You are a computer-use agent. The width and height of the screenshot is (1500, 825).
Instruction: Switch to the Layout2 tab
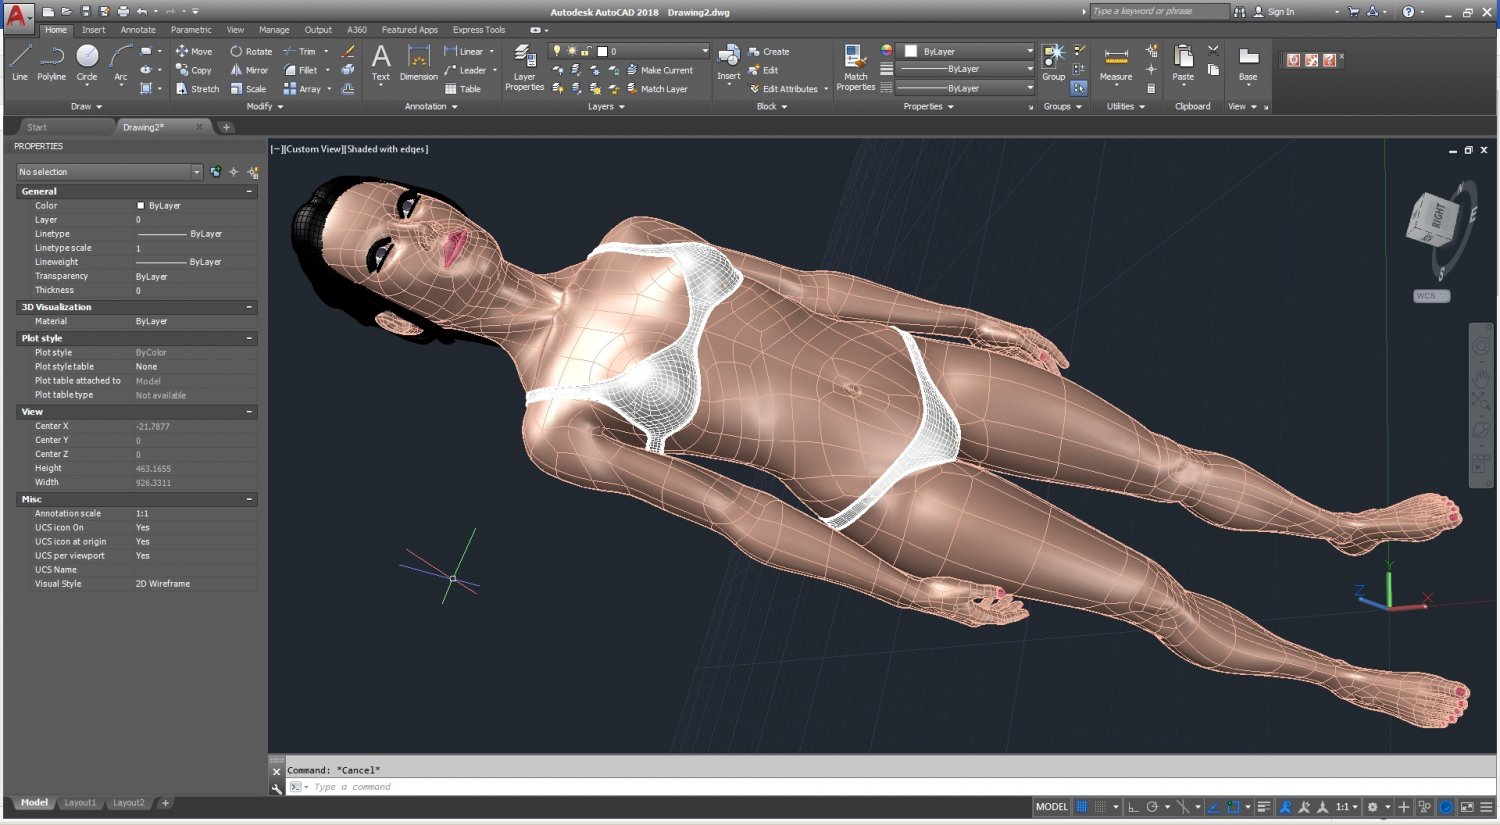pyautogui.click(x=128, y=803)
